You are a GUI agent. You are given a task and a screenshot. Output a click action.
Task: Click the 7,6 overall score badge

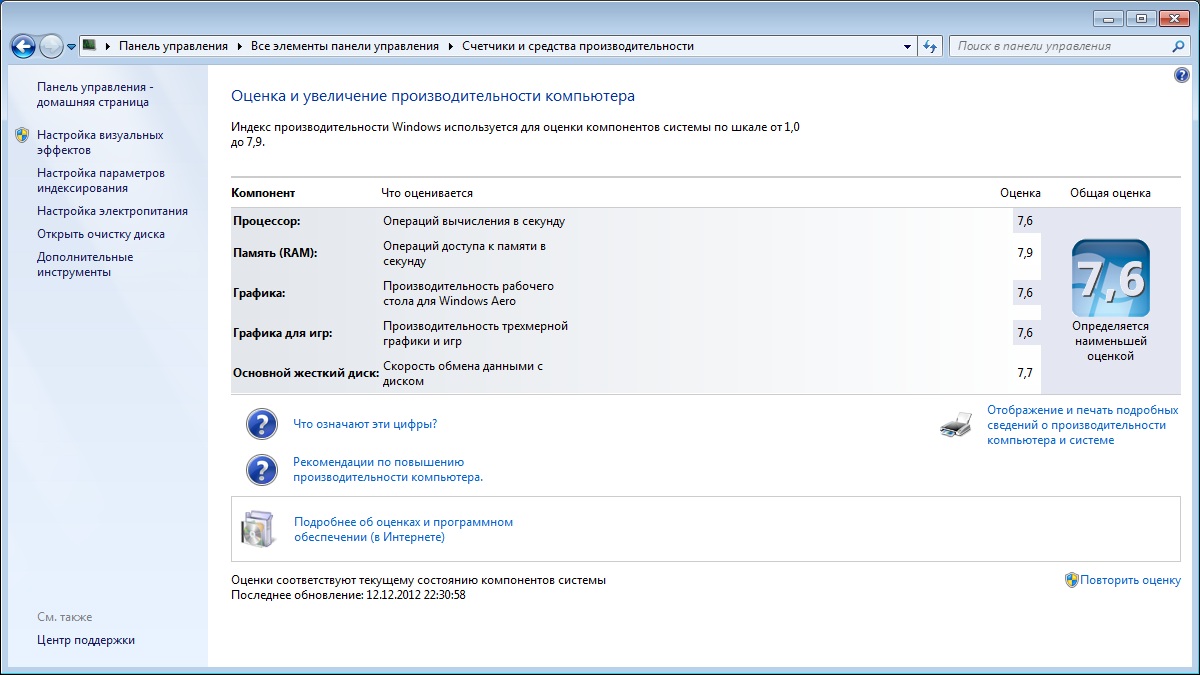coord(1110,279)
